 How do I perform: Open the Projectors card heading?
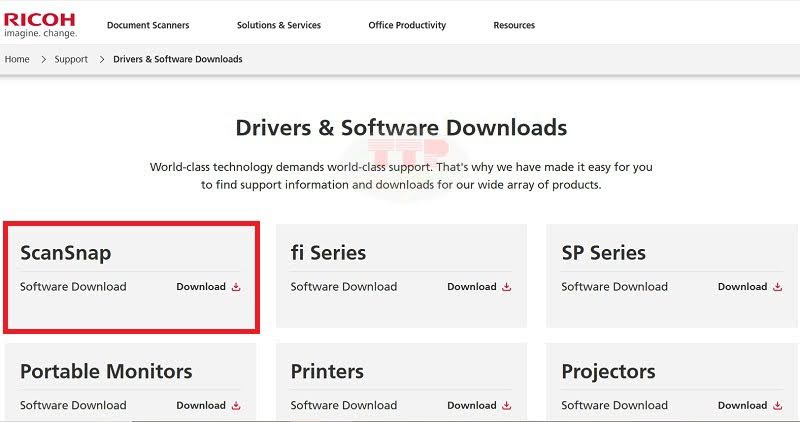(x=608, y=372)
